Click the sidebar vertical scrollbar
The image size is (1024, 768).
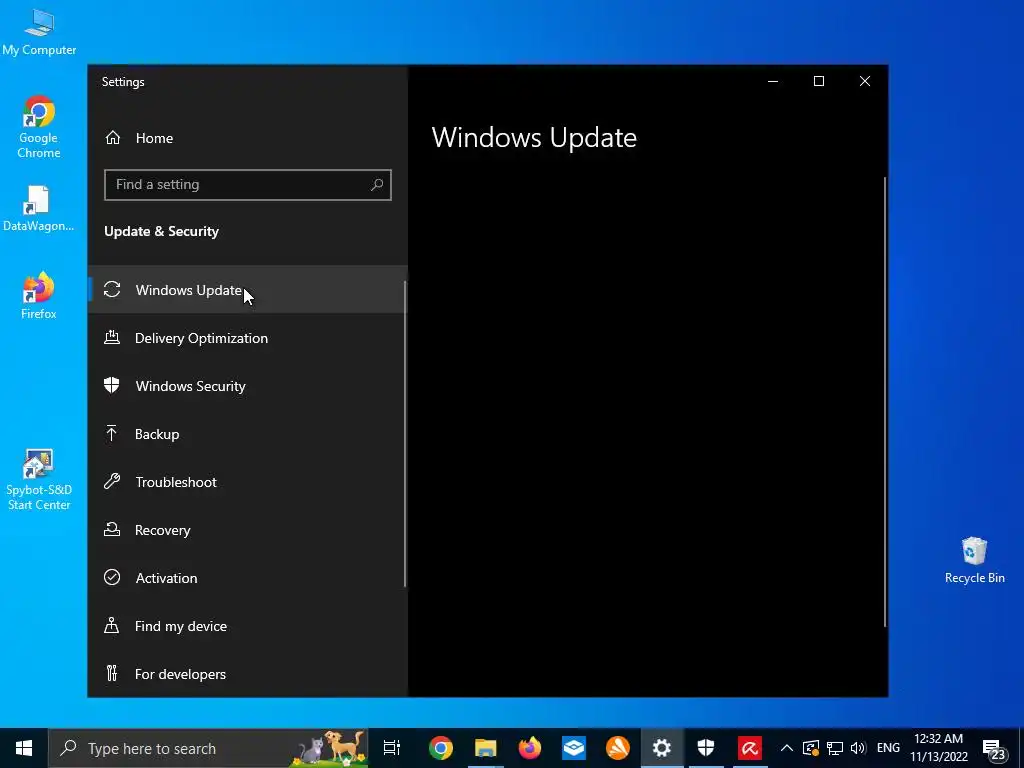(405, 434)
